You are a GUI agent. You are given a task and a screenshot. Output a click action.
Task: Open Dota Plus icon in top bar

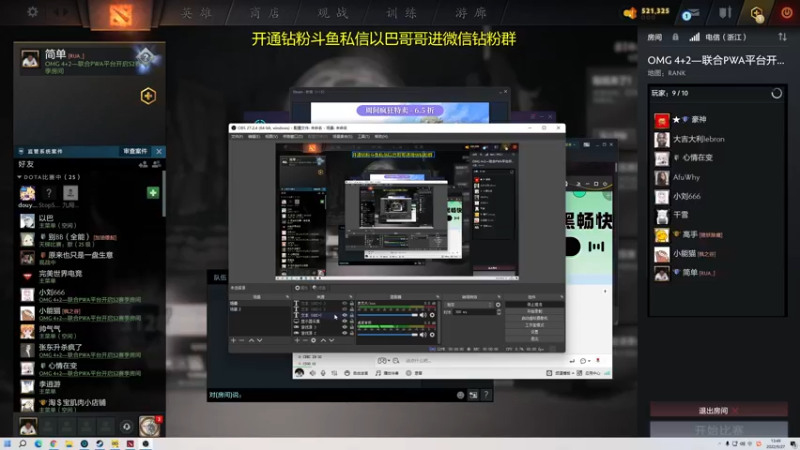[x=757, y=14]
